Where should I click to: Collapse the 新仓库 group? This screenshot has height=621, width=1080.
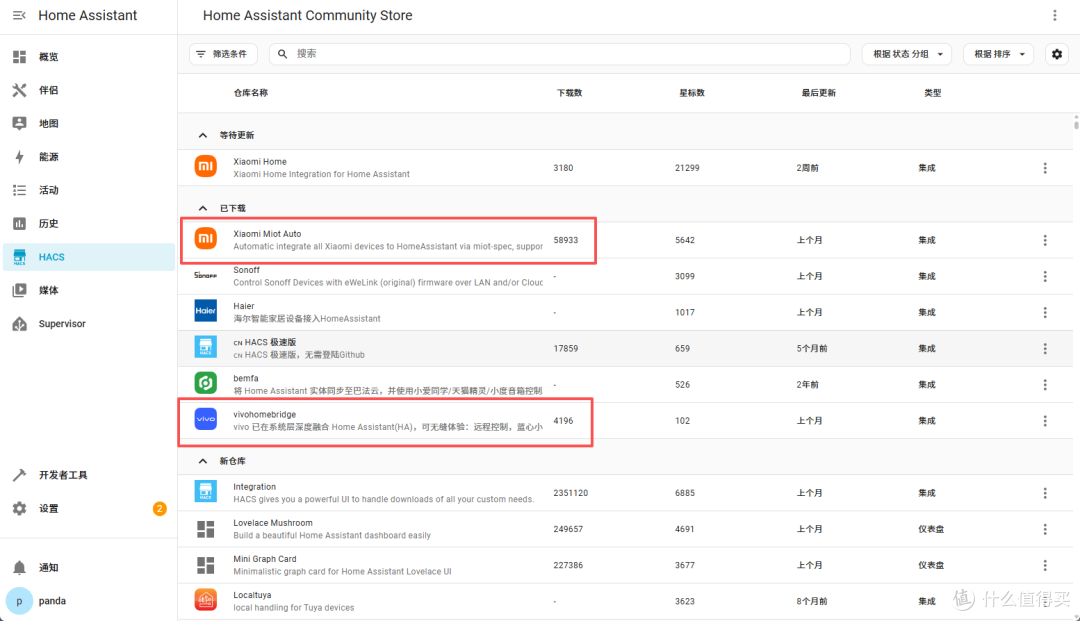coord(202,461)
